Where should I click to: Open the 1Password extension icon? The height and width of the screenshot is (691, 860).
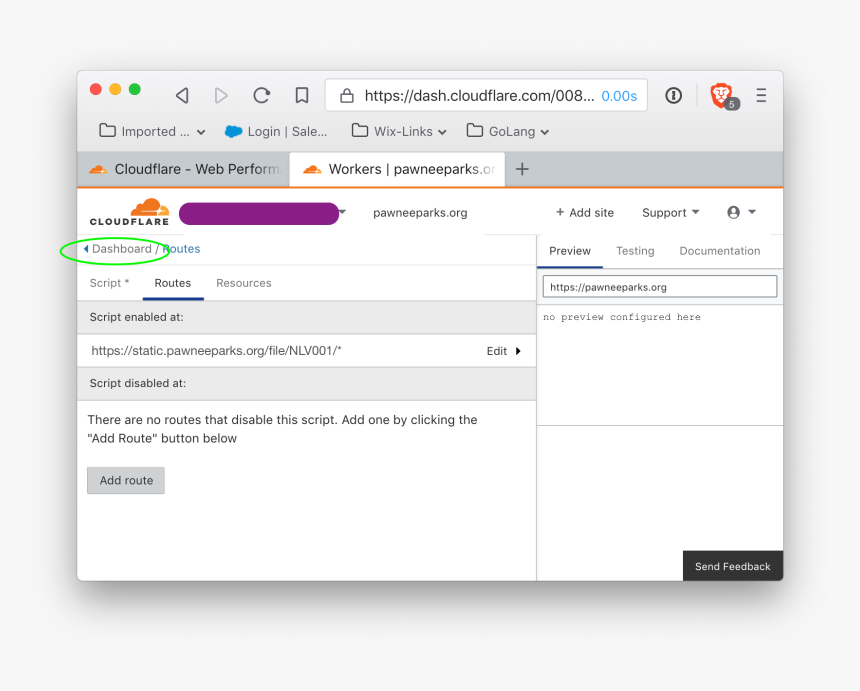tap(674, 95)
